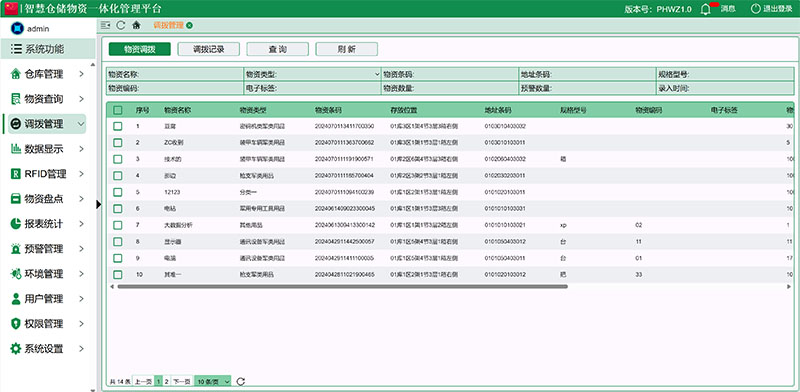
Task: Click the warehouse management house icon
Action: (16, 74)
